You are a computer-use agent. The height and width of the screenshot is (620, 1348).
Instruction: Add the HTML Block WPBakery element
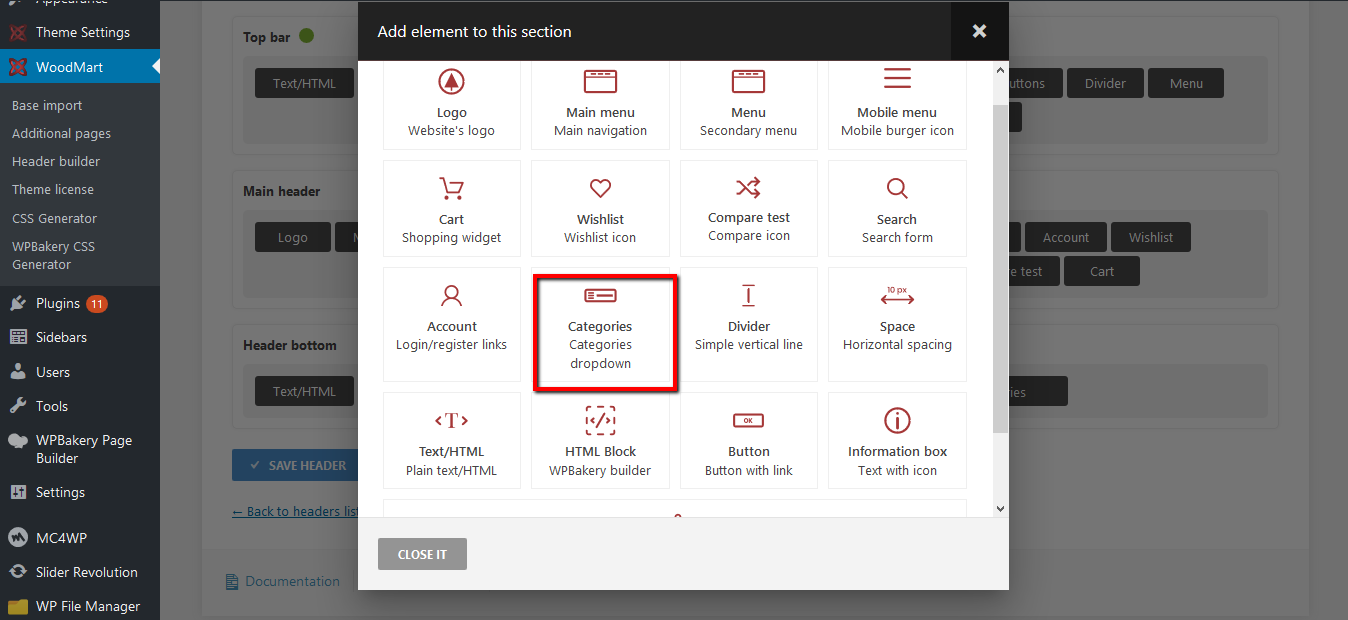(x=600, y=440)
